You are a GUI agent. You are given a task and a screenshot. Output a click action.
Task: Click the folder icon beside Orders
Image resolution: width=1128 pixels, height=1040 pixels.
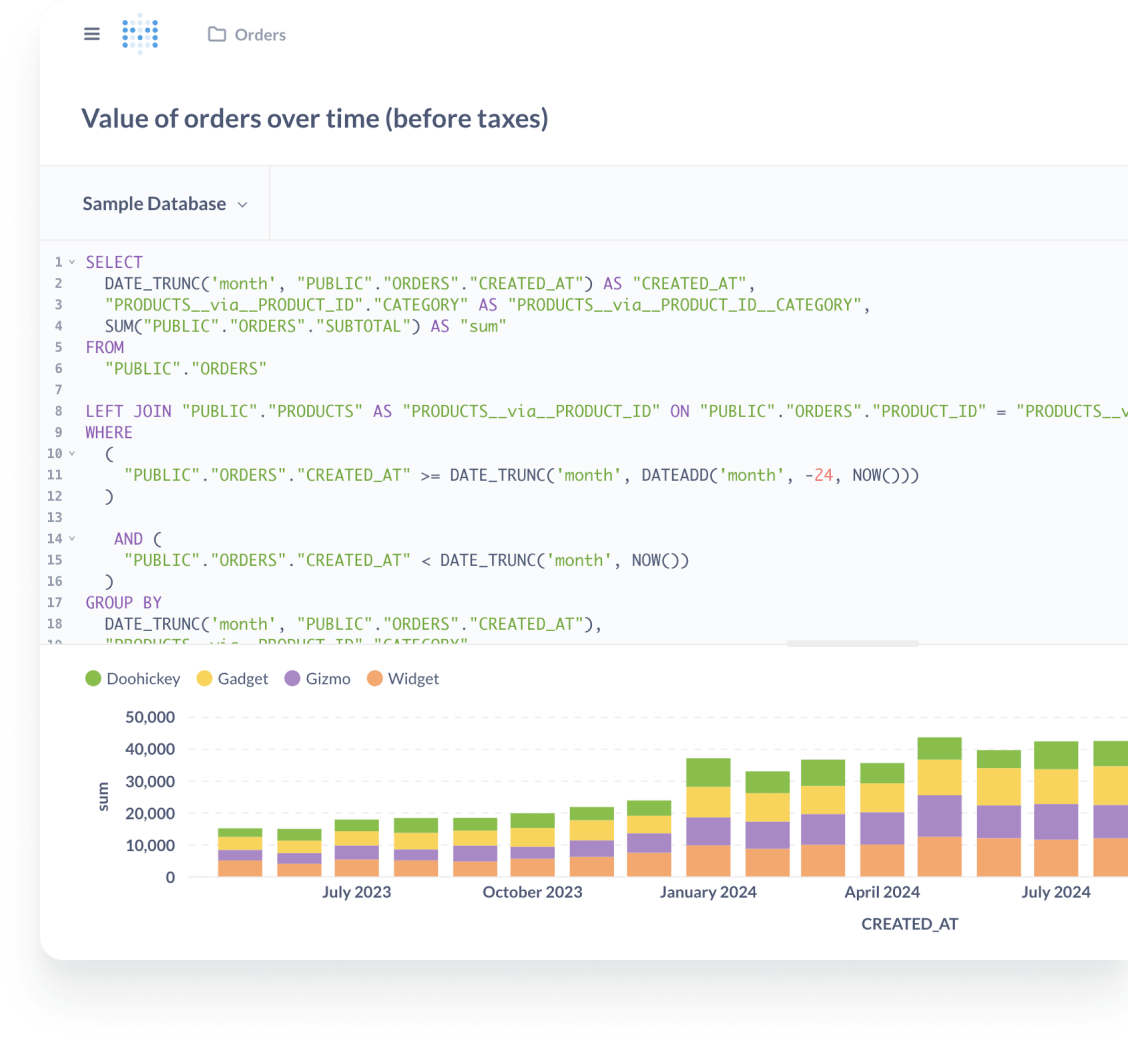pyautogui.click(x=217, y=35)
